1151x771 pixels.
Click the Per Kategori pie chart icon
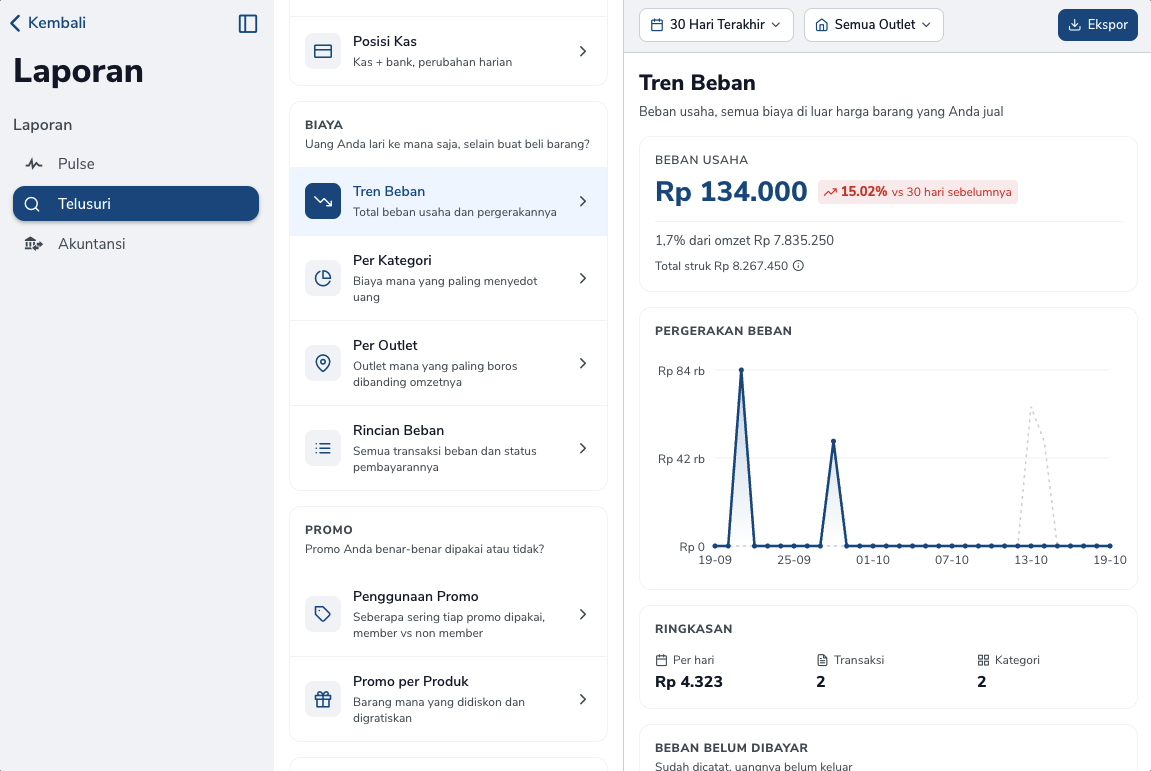pyautogui.click(x=323, y=278)
